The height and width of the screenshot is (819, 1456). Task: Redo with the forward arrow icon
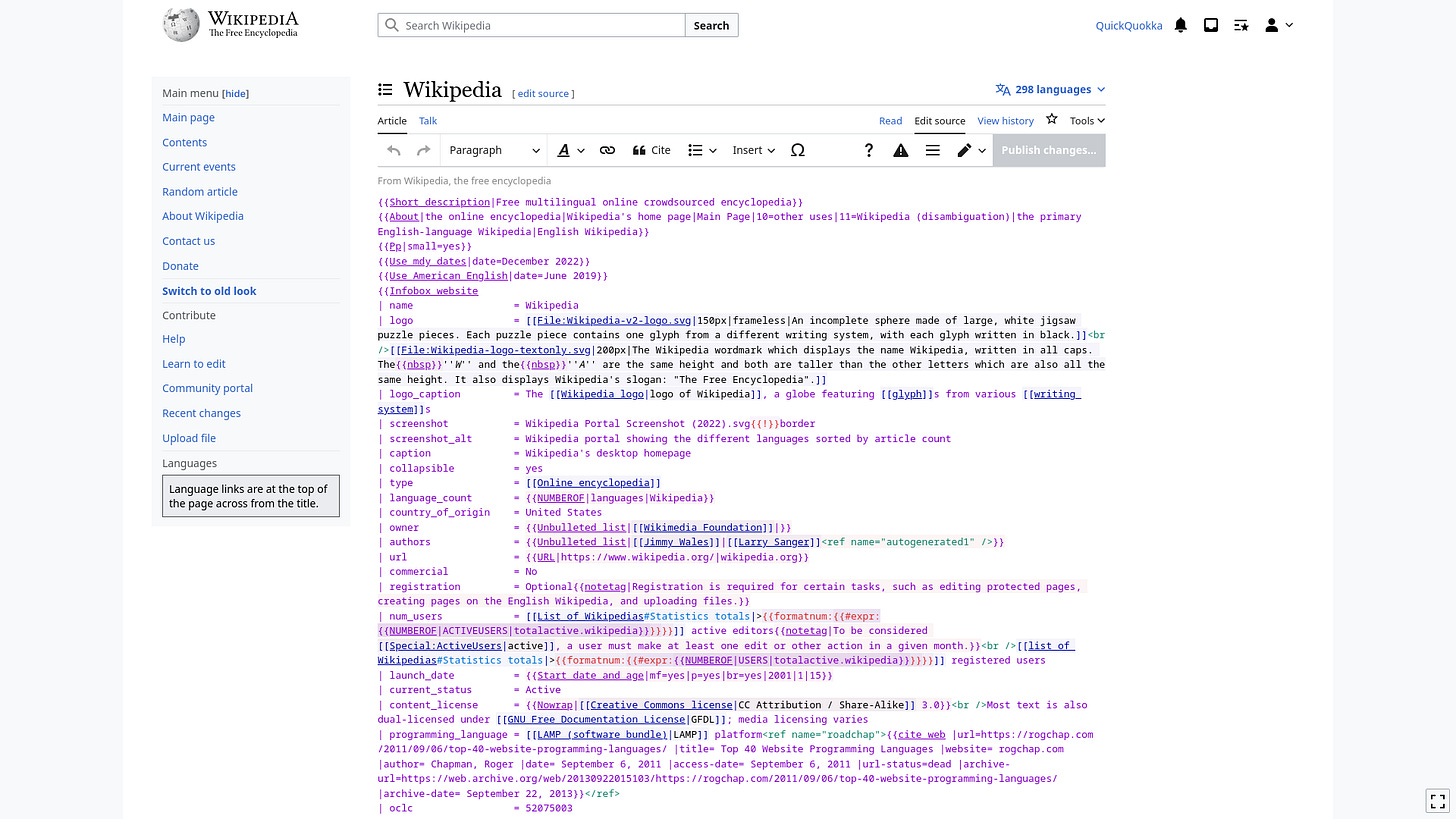(423, 150)
